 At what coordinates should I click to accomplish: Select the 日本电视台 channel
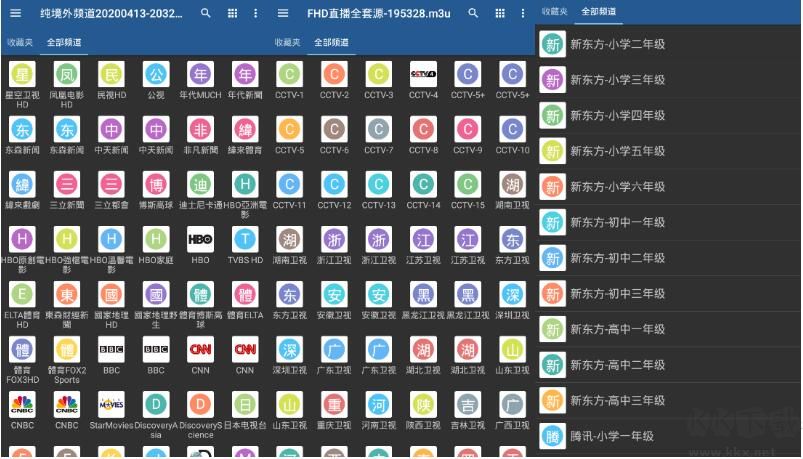tap(245, 410)
